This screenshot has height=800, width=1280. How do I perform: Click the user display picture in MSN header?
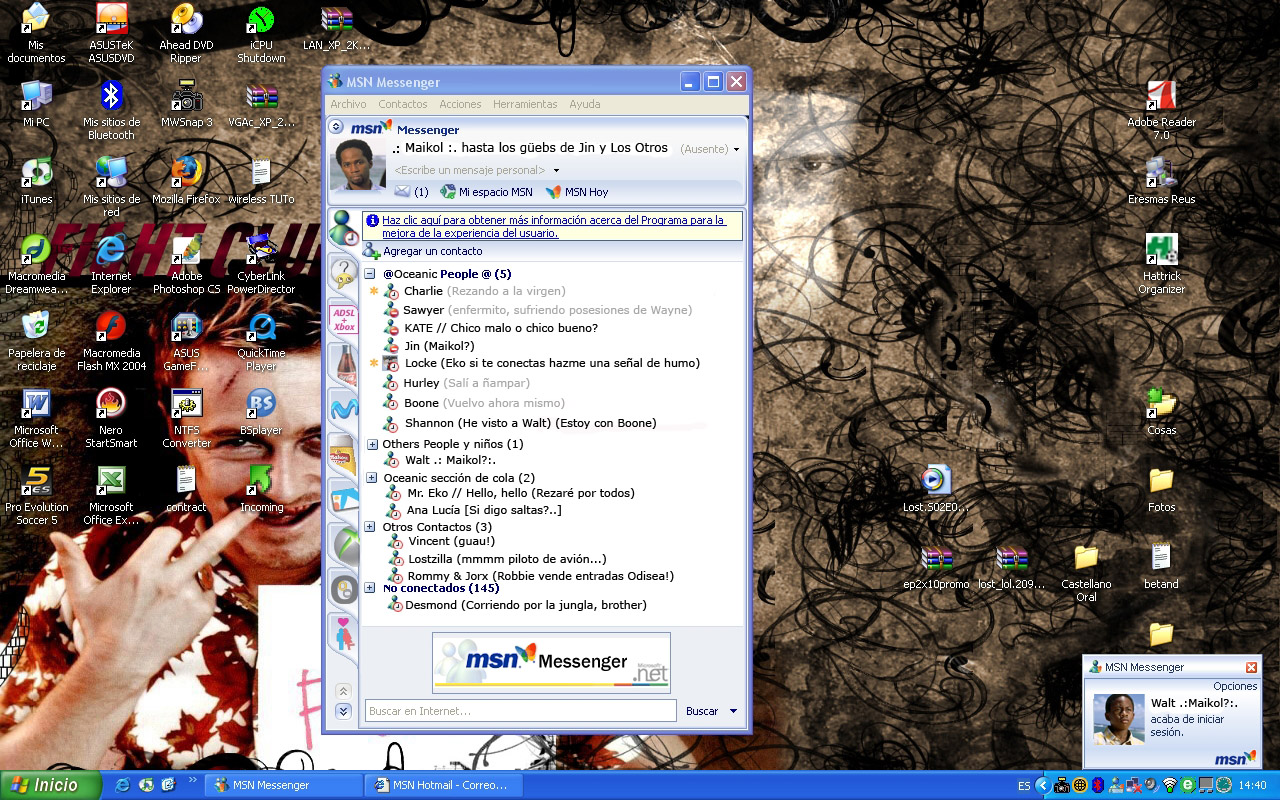click(358, 164)
